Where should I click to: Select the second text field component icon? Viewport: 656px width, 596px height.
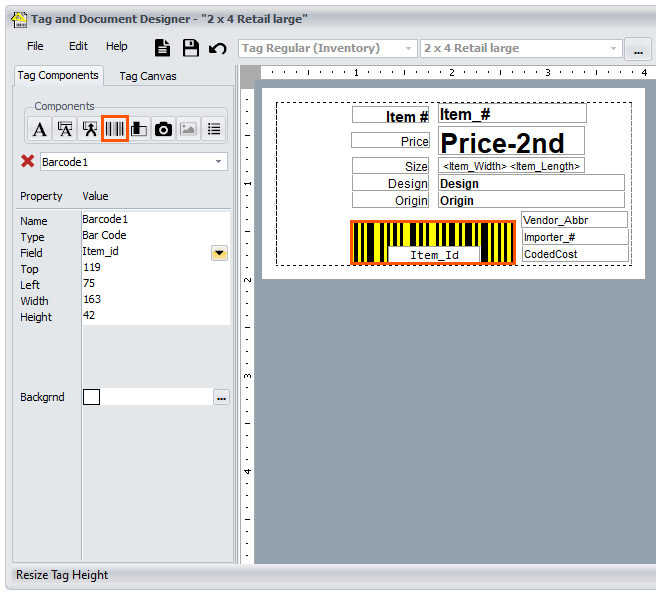(x=65, y=129)
